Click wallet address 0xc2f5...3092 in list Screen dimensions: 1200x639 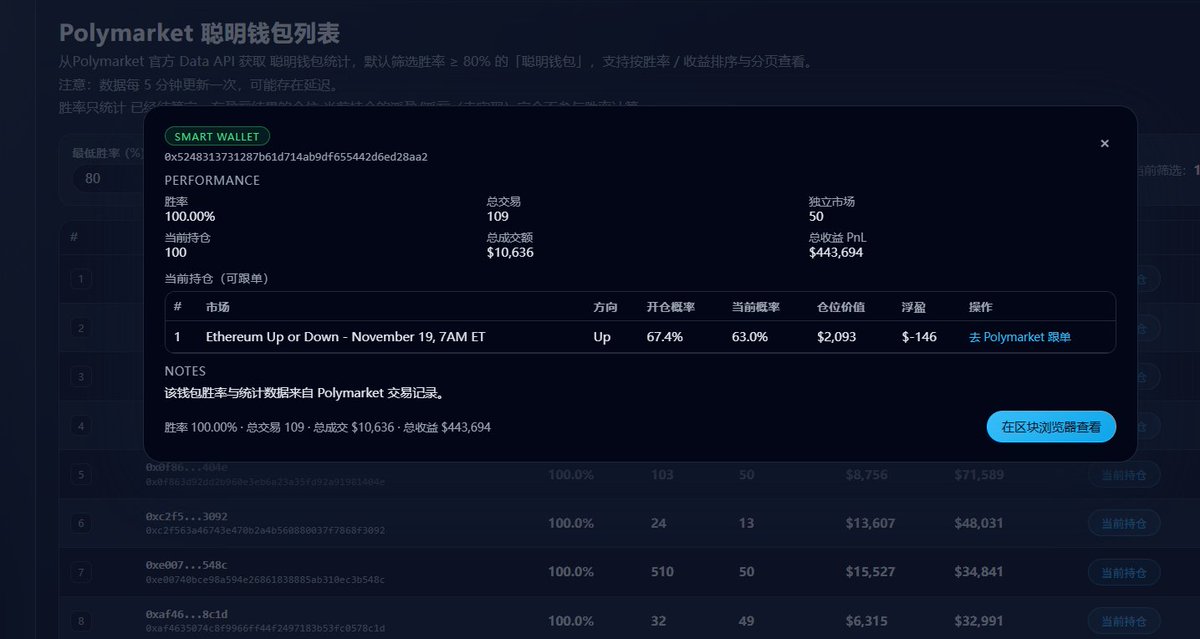187,516
